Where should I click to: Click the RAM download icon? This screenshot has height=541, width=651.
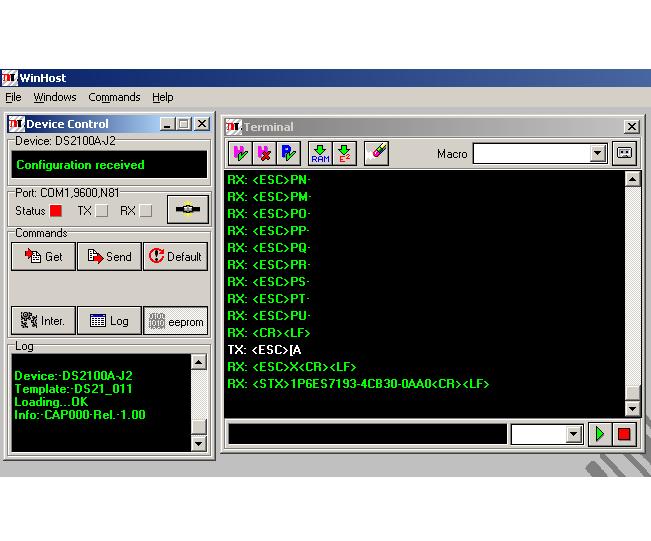pos(320,153)
